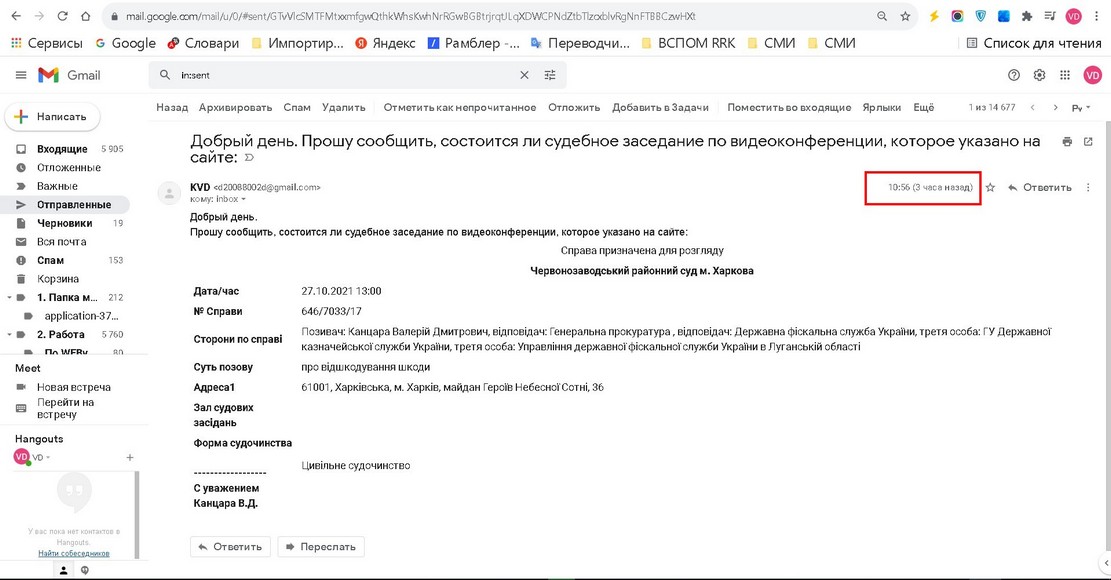
Task: Reload the Gmail page
Action: [x=62, y=16]
